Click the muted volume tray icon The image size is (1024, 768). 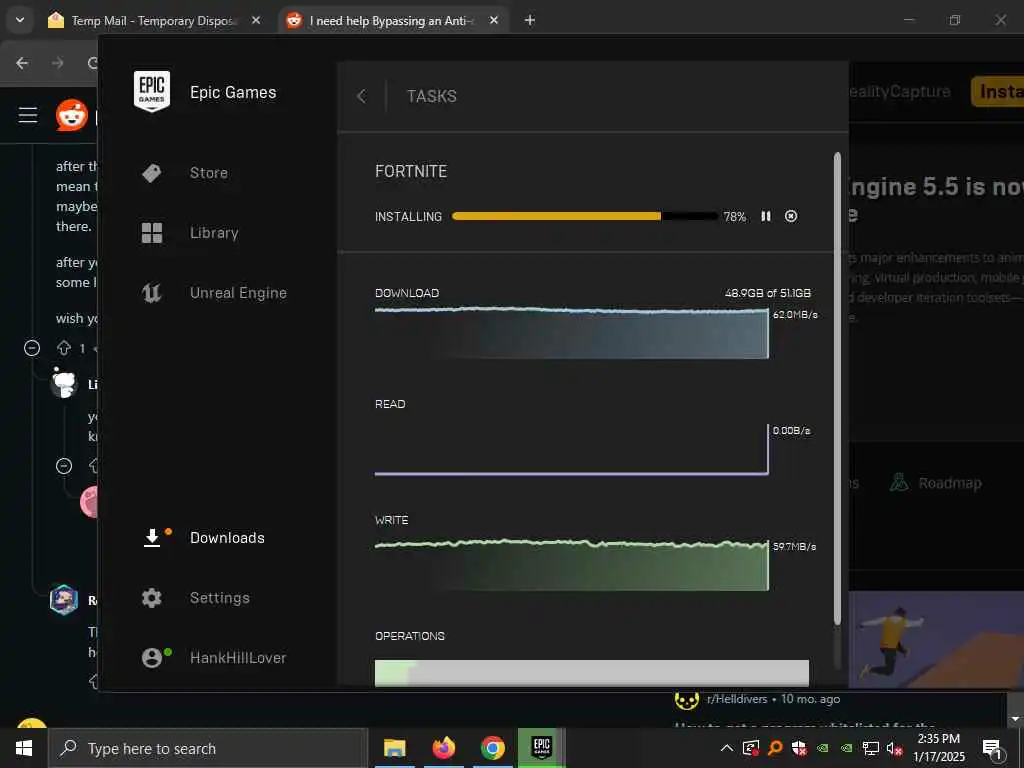pyautogui.click(x=894, y=748)
